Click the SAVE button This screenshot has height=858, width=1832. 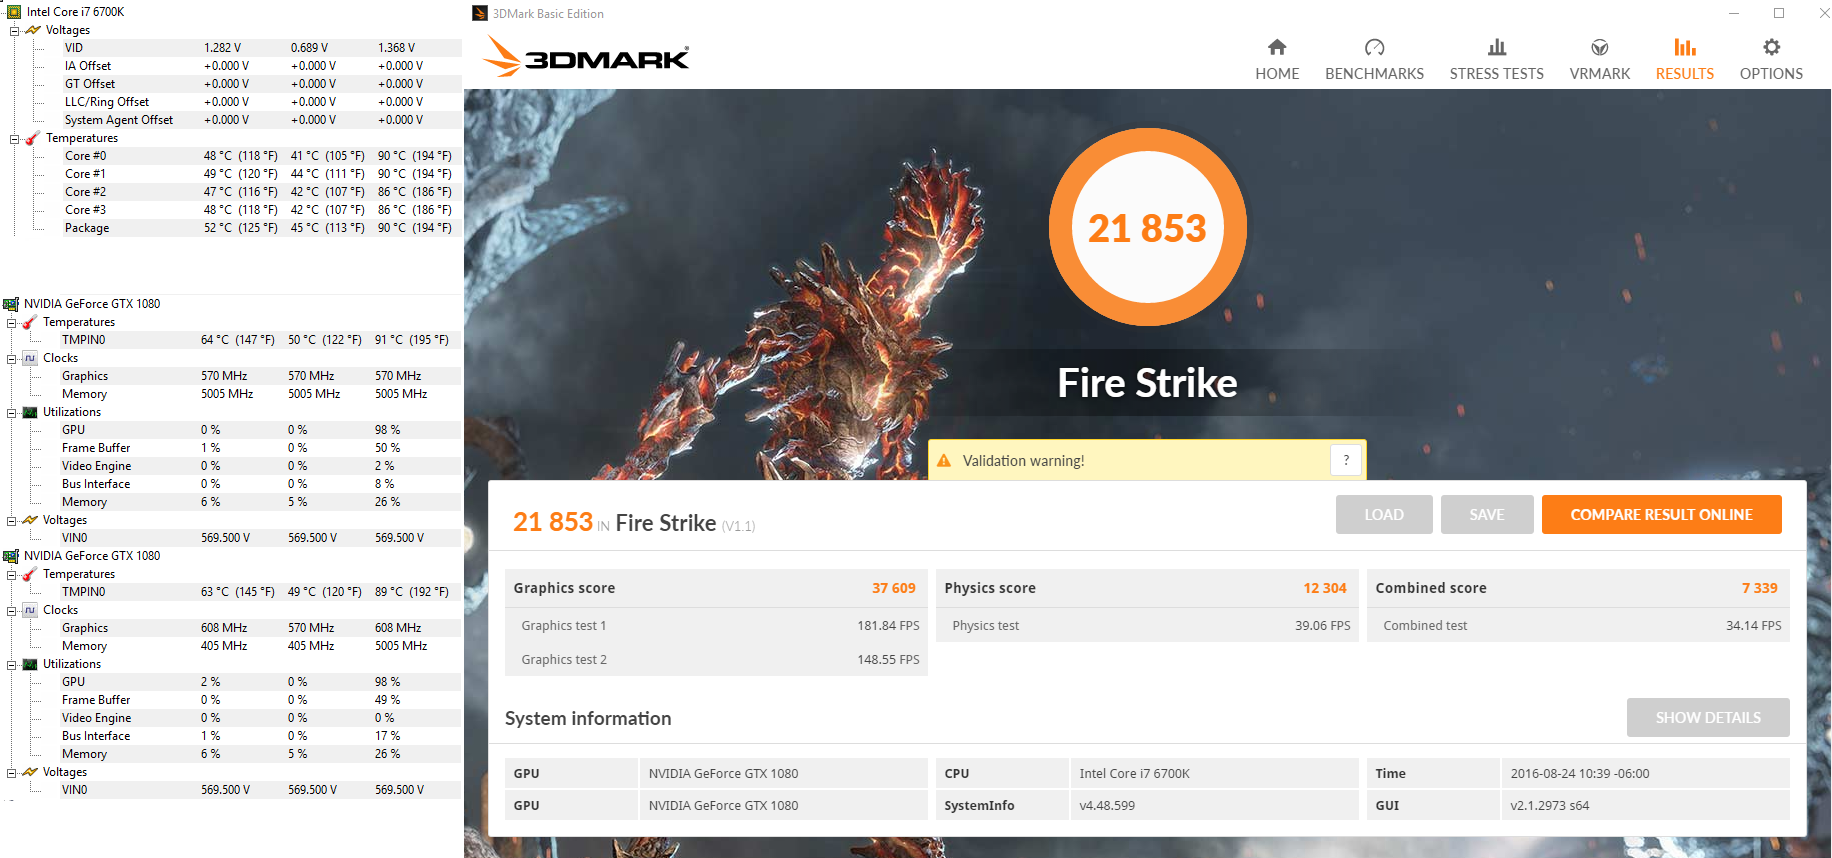point(1487,514)
